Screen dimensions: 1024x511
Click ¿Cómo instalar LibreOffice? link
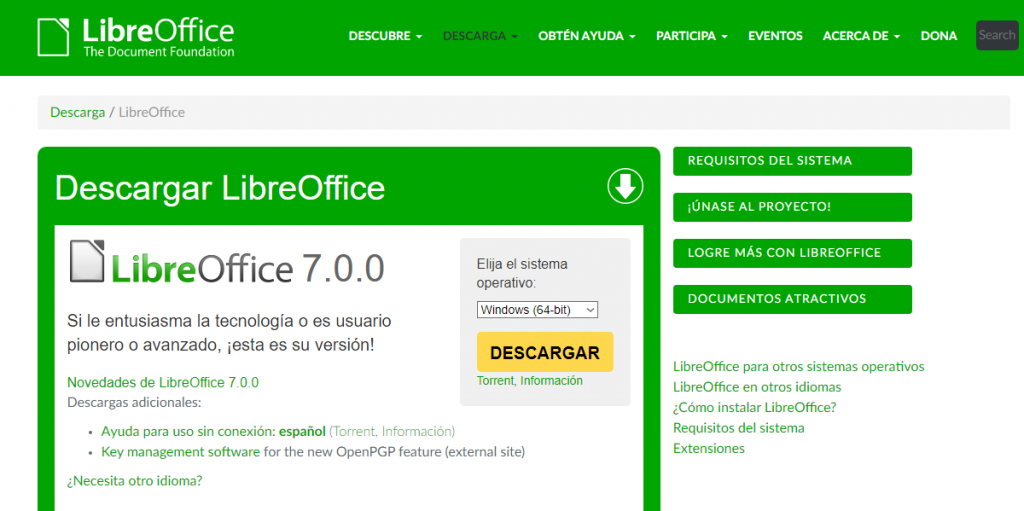754,407
